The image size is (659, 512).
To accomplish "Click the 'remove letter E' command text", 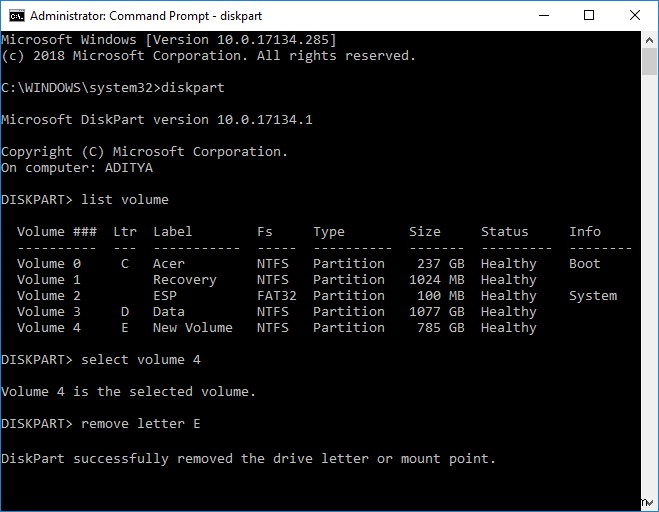I will 141,424.
